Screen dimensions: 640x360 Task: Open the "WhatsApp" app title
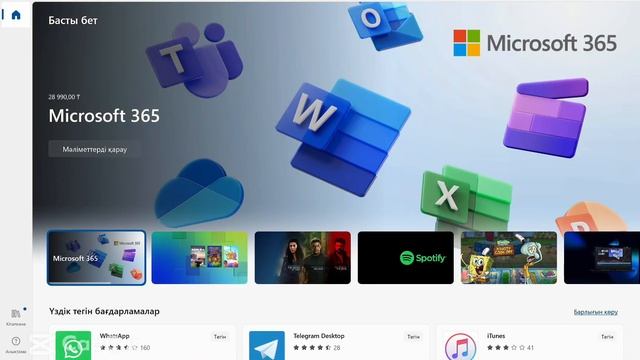[x=115, y=336]
